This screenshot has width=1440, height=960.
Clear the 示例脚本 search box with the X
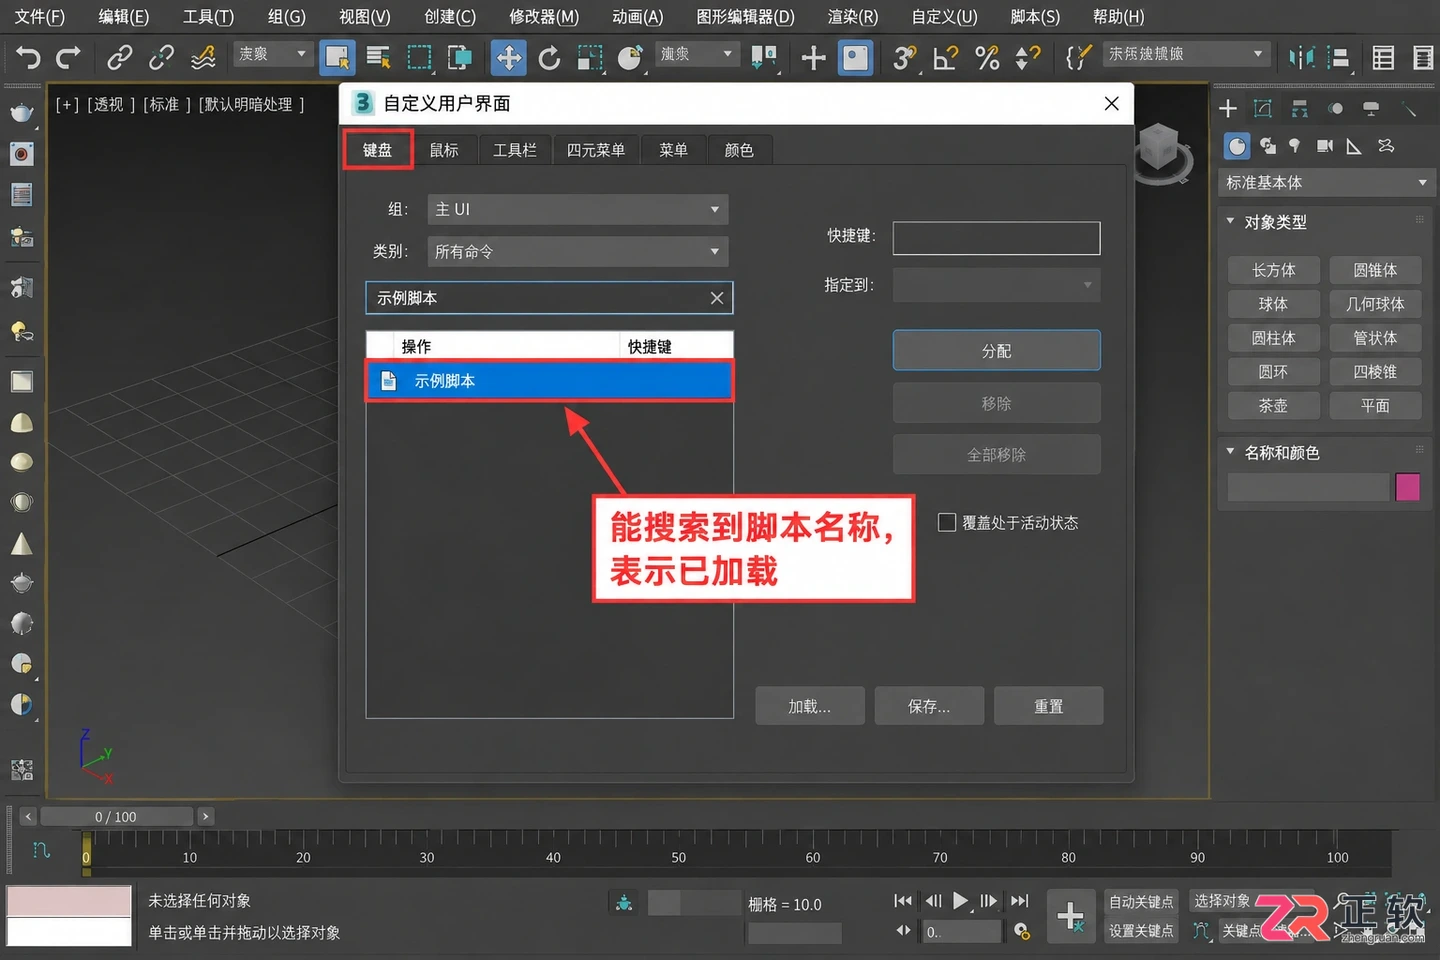[717, 298]
